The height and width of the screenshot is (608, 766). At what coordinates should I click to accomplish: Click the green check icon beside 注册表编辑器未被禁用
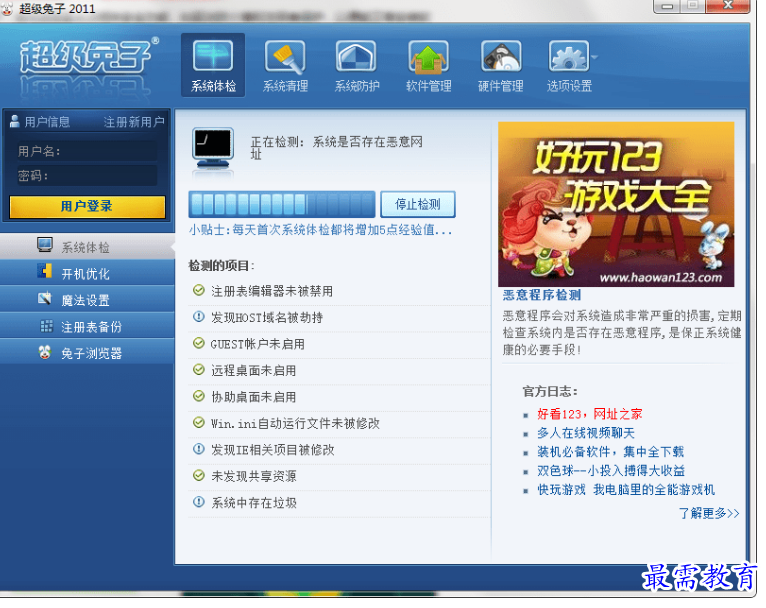tap(199, 291)
